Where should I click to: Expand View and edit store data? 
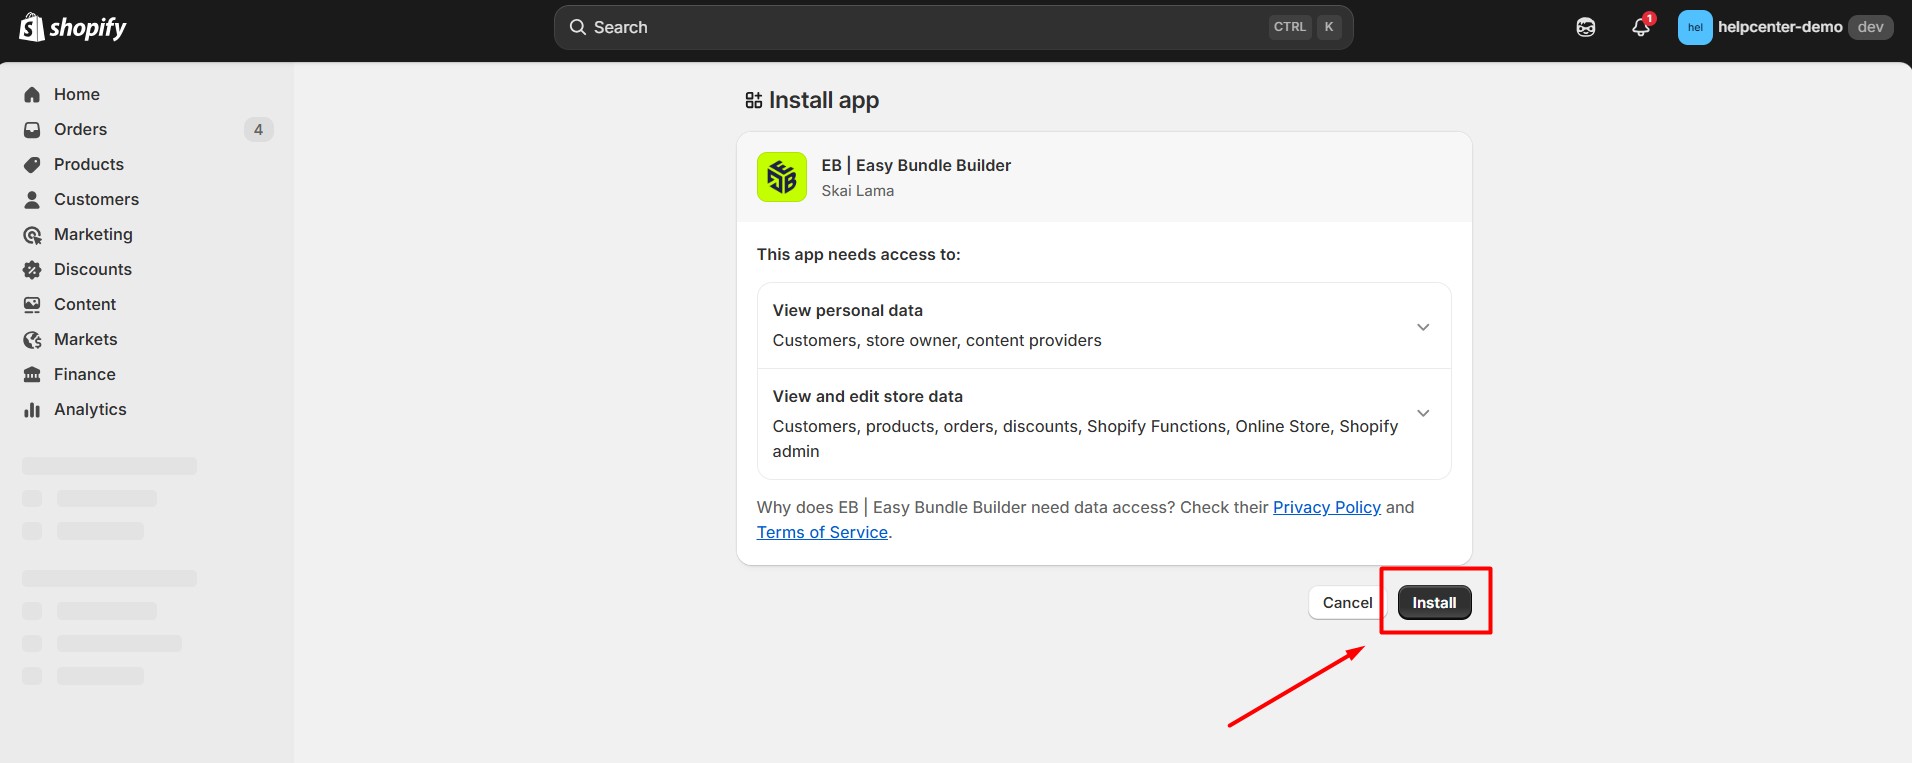click(x=1423, y=413)
